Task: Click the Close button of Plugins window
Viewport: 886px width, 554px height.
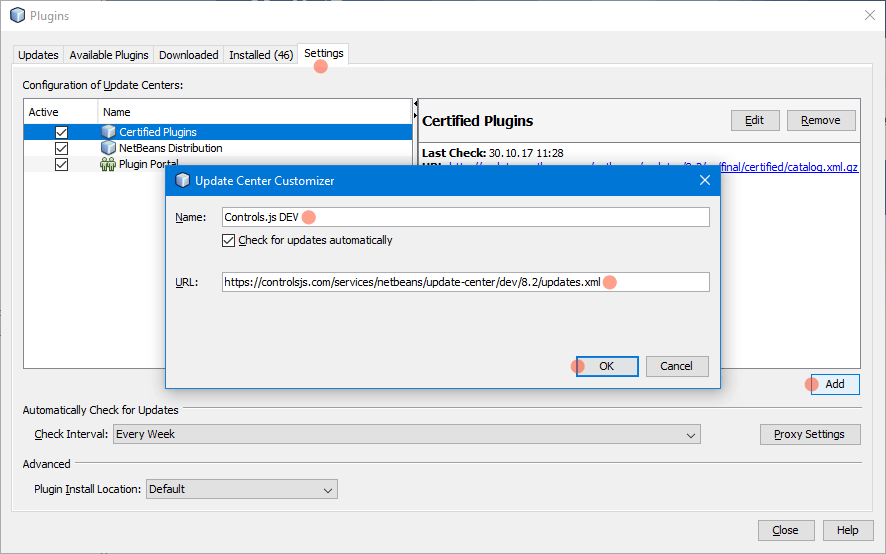Action: 786,530
